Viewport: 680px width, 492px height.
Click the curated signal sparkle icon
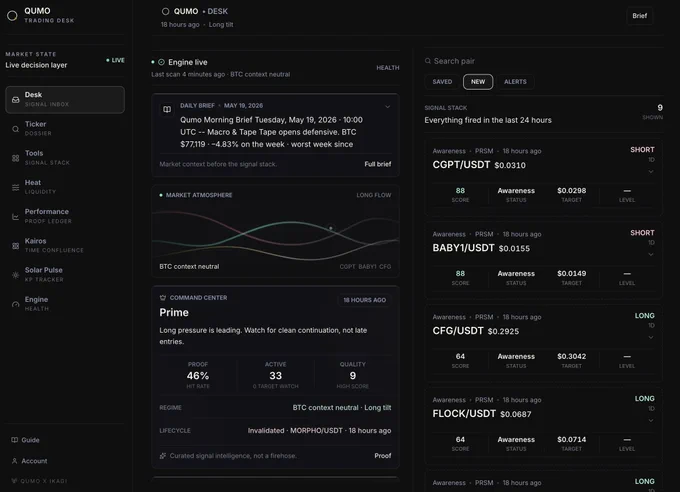coord(163,456)
